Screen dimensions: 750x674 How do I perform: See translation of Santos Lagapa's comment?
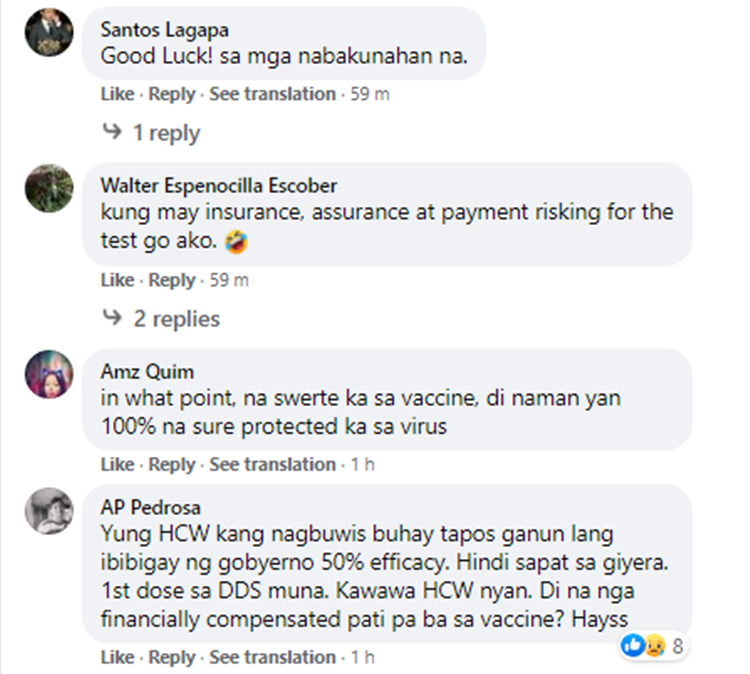[x=272, y=94]
